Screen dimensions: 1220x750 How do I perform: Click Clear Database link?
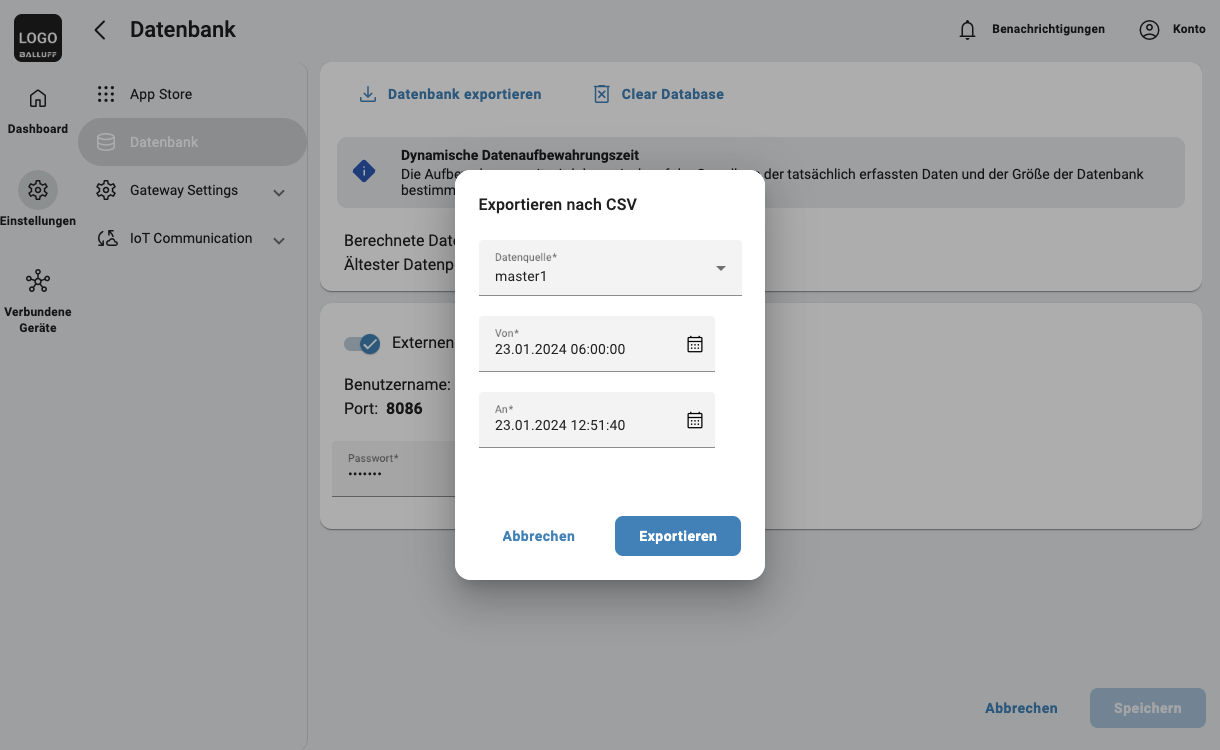672,94
